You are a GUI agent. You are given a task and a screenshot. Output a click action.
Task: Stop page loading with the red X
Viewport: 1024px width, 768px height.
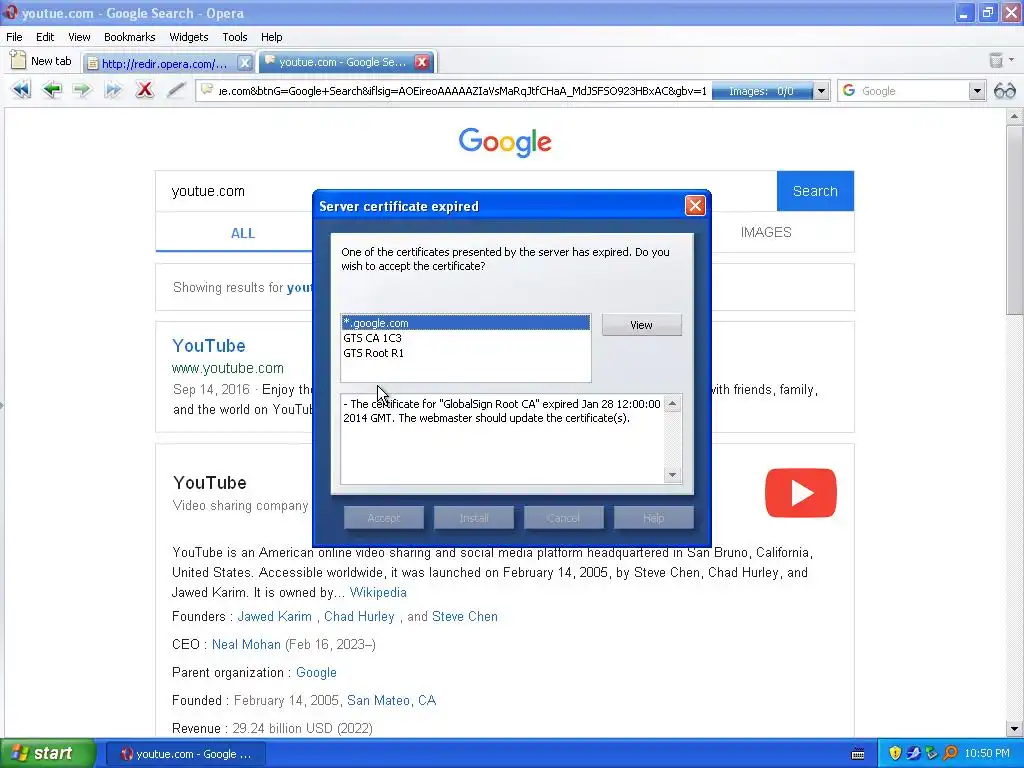[144, 89]
